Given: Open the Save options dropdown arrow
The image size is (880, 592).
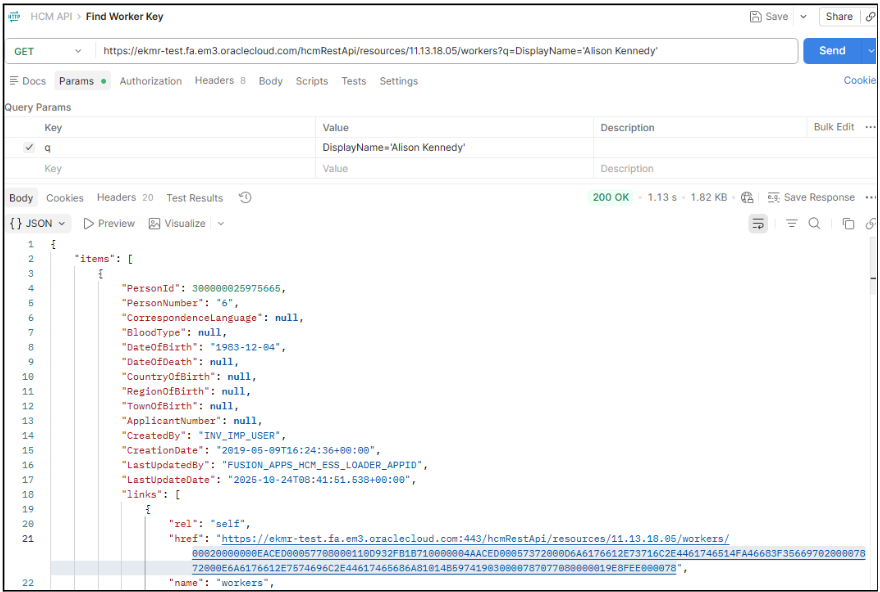Looking at the screenshot, I should pyautogui.click(x=803, y=17).
